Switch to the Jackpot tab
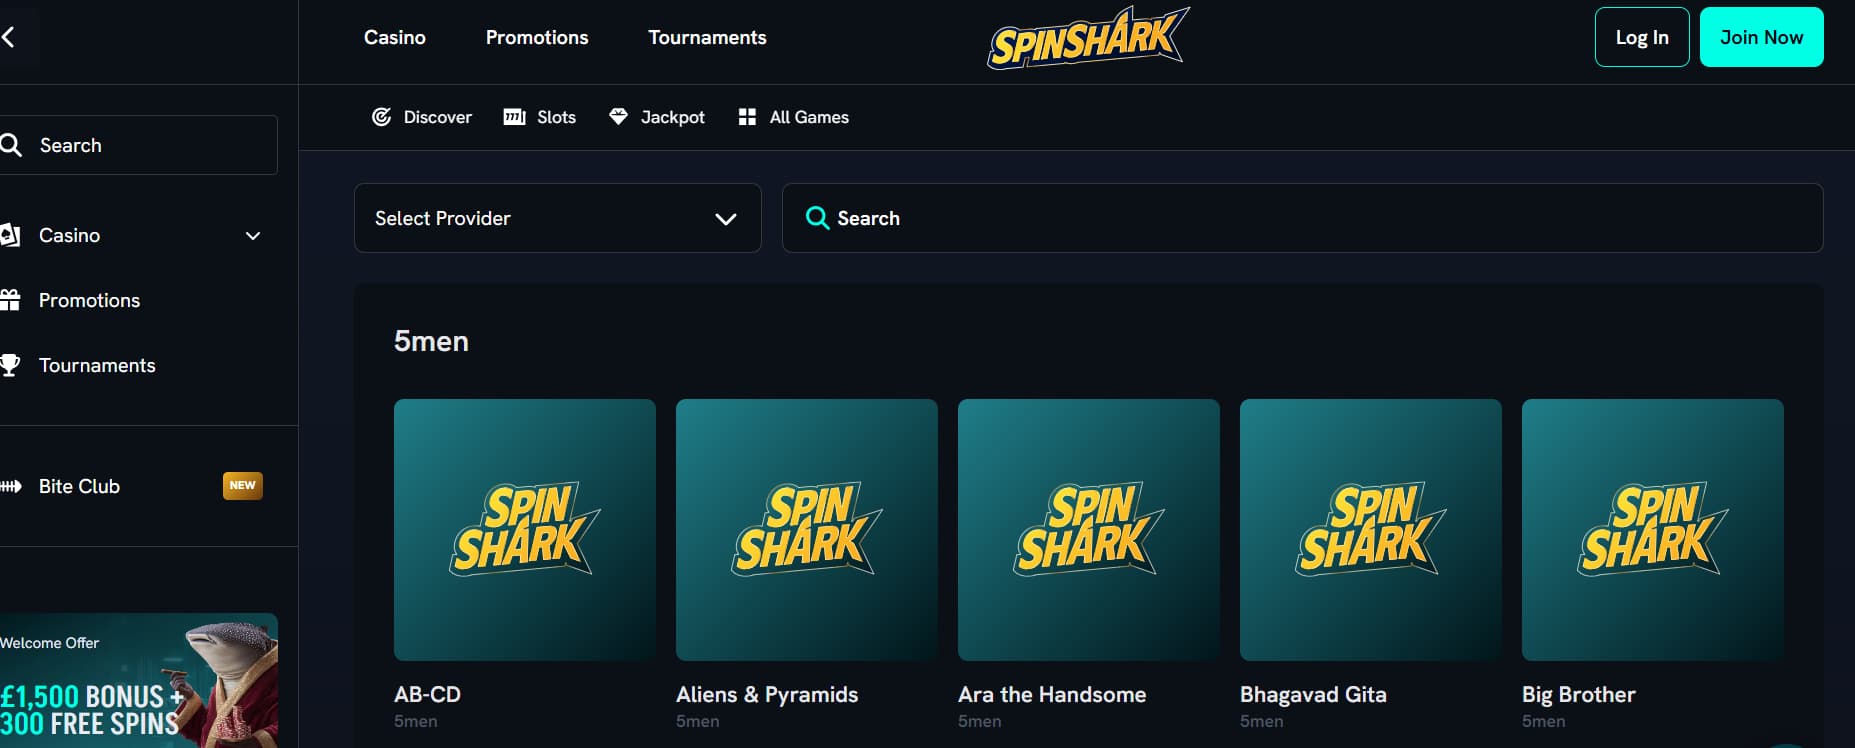 [657, 117]
